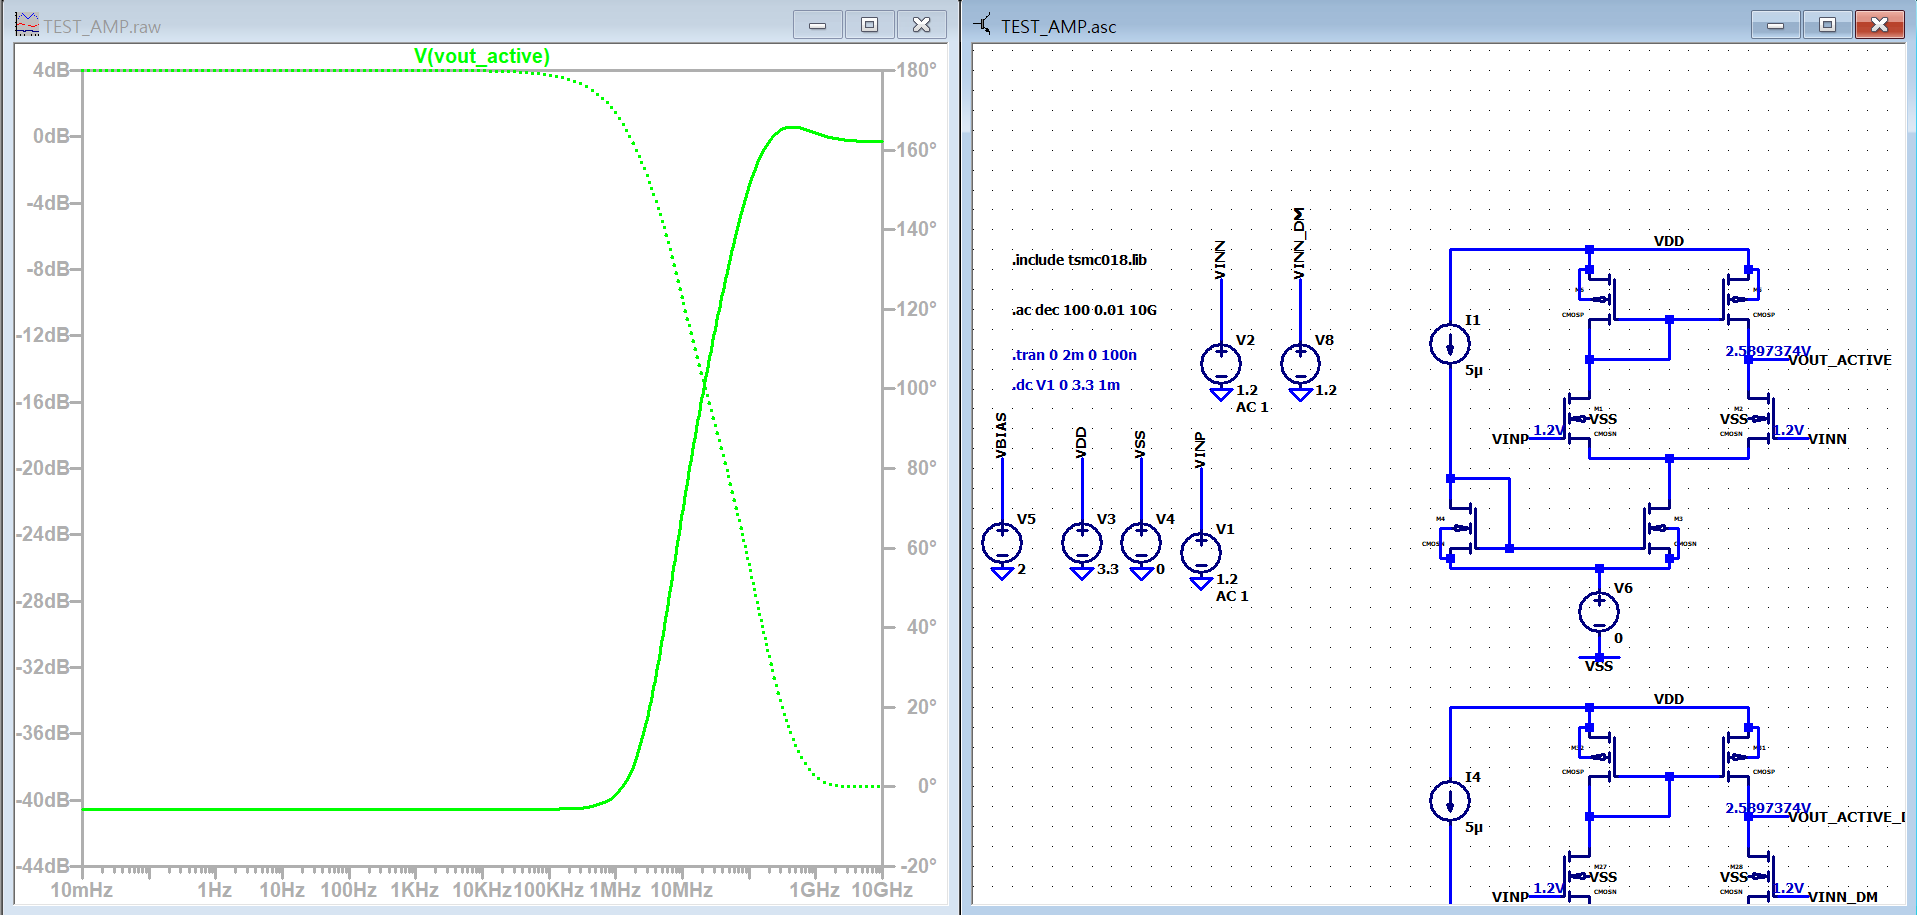The height and width of the screenshot is (915, 1917).
Task: Click the VBIAS net label above V5
Action: [1001, 436]
